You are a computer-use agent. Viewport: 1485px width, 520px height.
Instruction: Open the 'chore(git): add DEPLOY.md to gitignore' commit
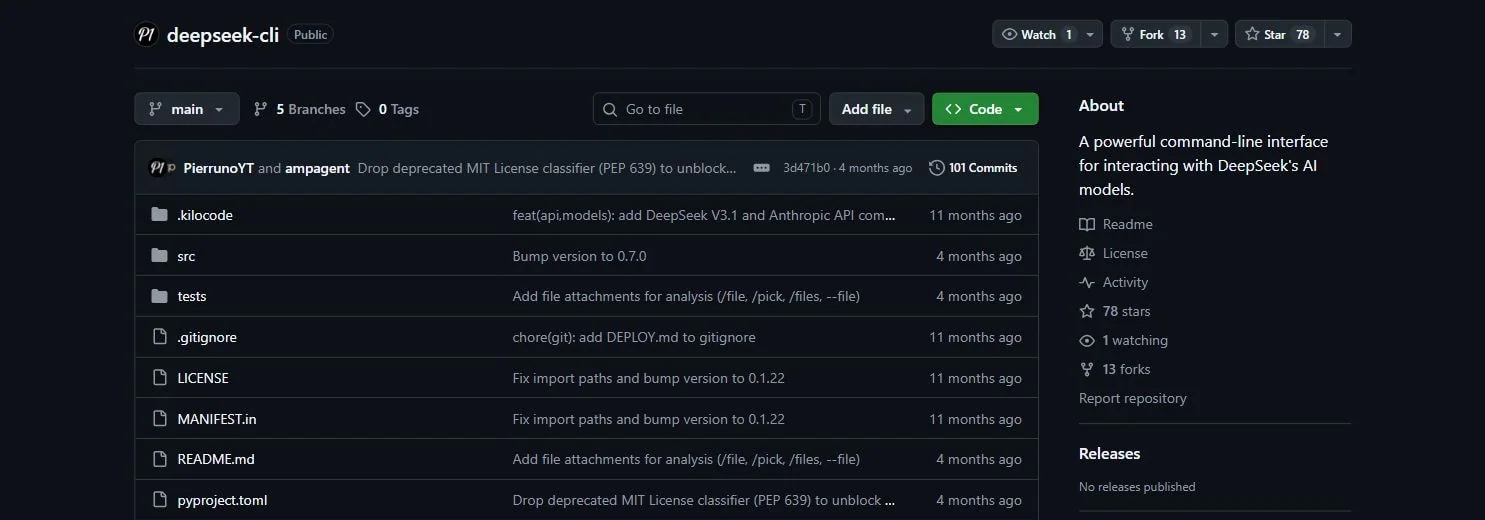(634, 337)
